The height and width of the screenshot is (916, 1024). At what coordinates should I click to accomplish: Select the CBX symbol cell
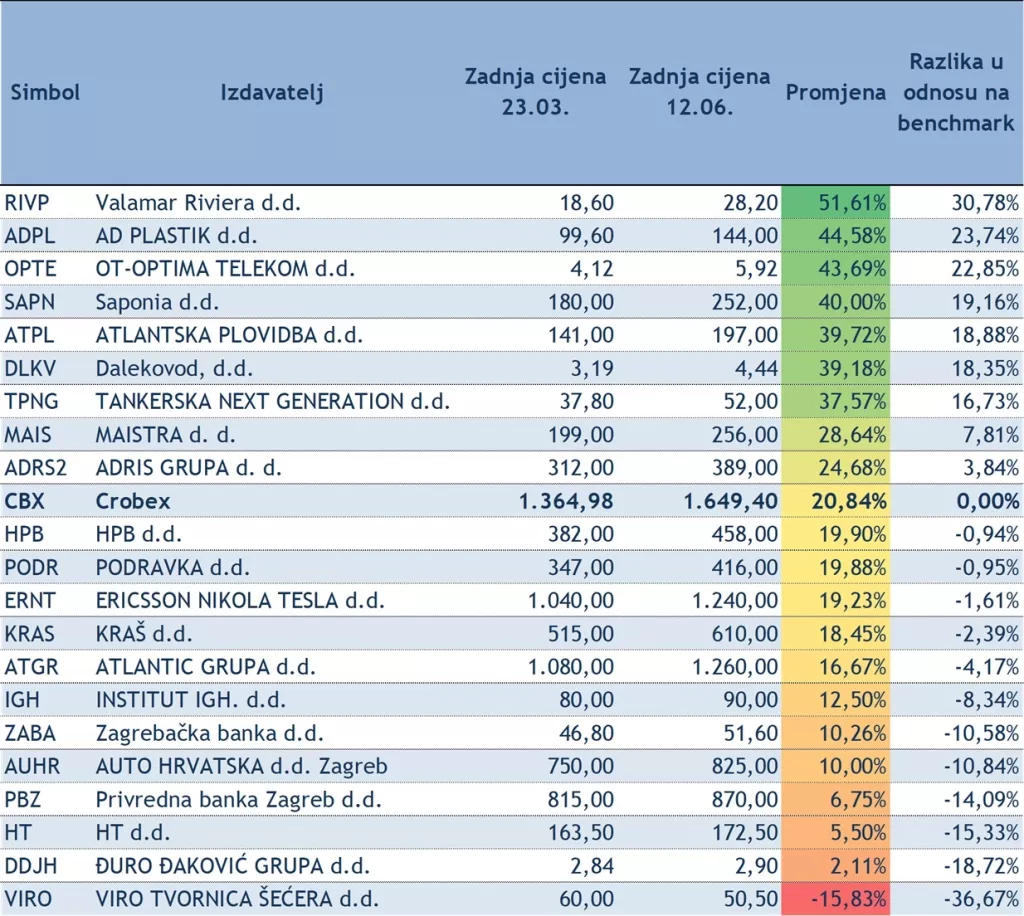(x=25, y=501)
